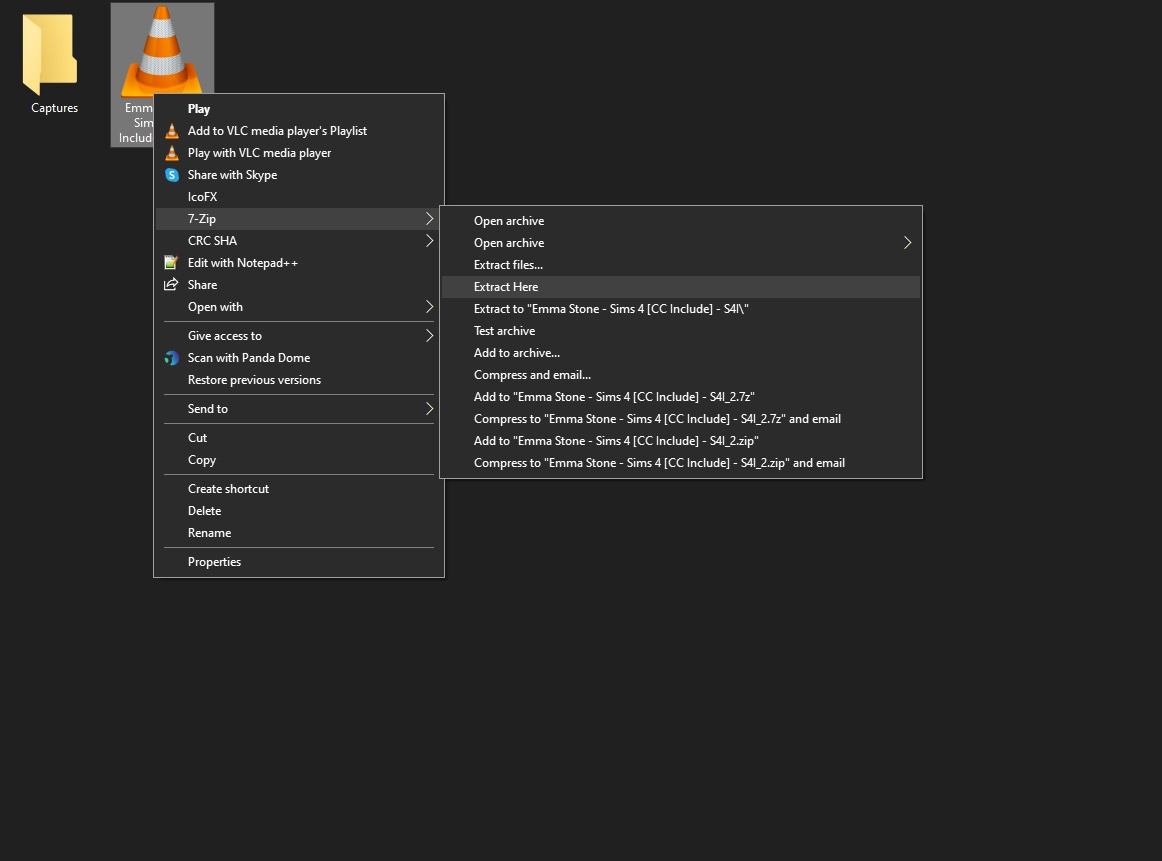Open IcoFX menu entry

[x=299, y=197]
